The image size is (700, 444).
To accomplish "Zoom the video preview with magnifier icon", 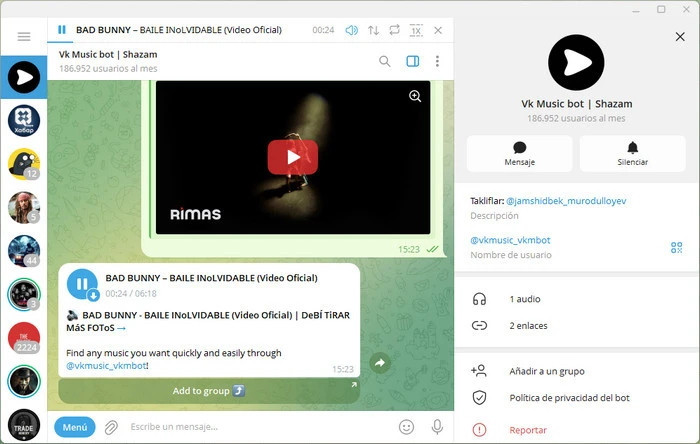I will (x=415, y=96).
